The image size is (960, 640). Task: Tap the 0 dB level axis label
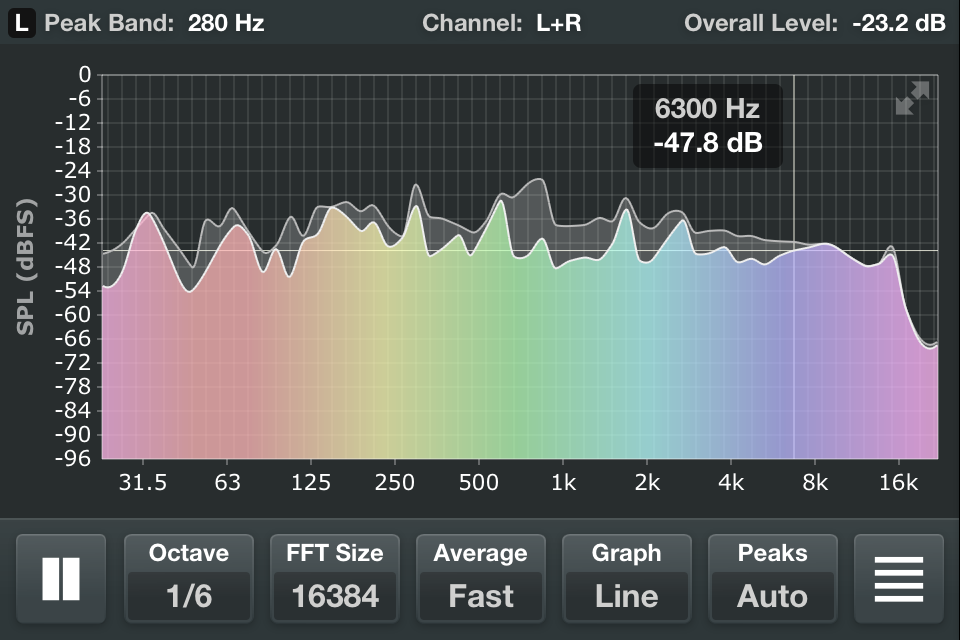[x=84, y=75]
